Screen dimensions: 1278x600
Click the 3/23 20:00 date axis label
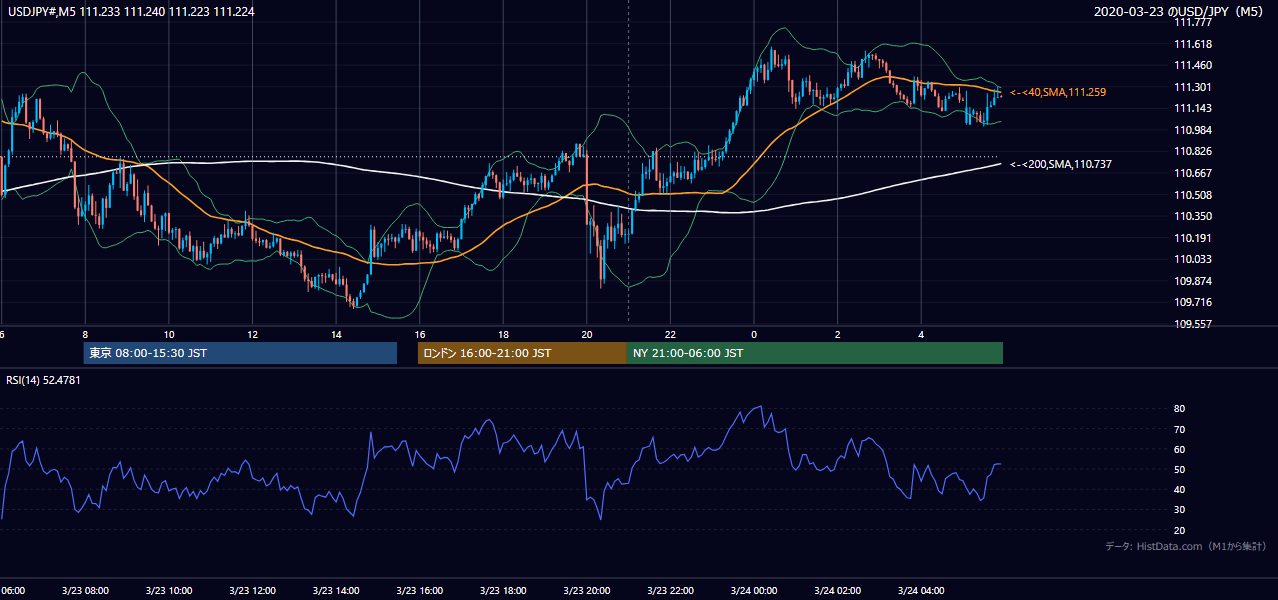point(586,591)
